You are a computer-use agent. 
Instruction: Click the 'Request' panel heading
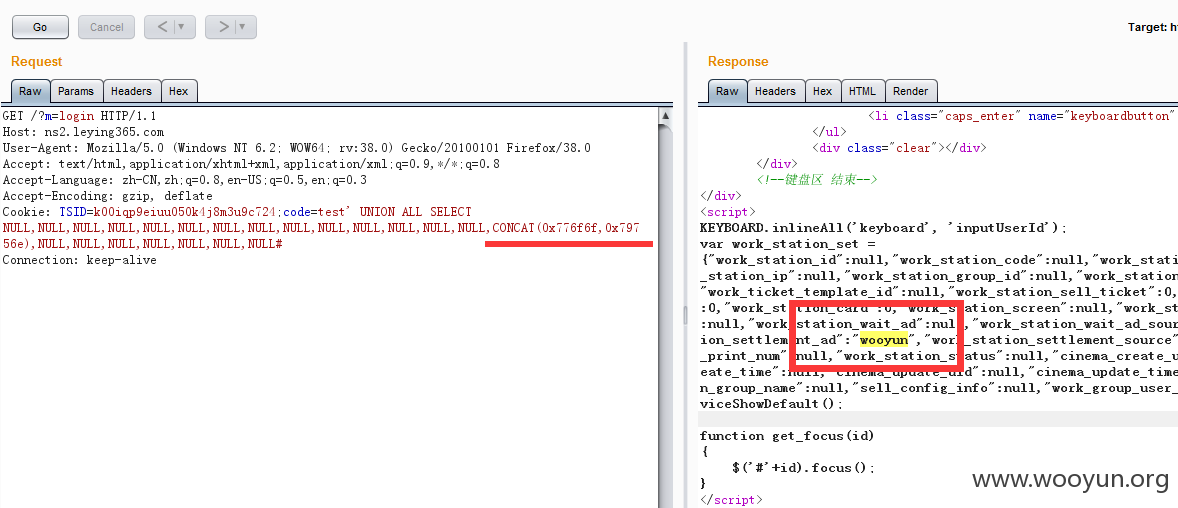tap(37, 62)
